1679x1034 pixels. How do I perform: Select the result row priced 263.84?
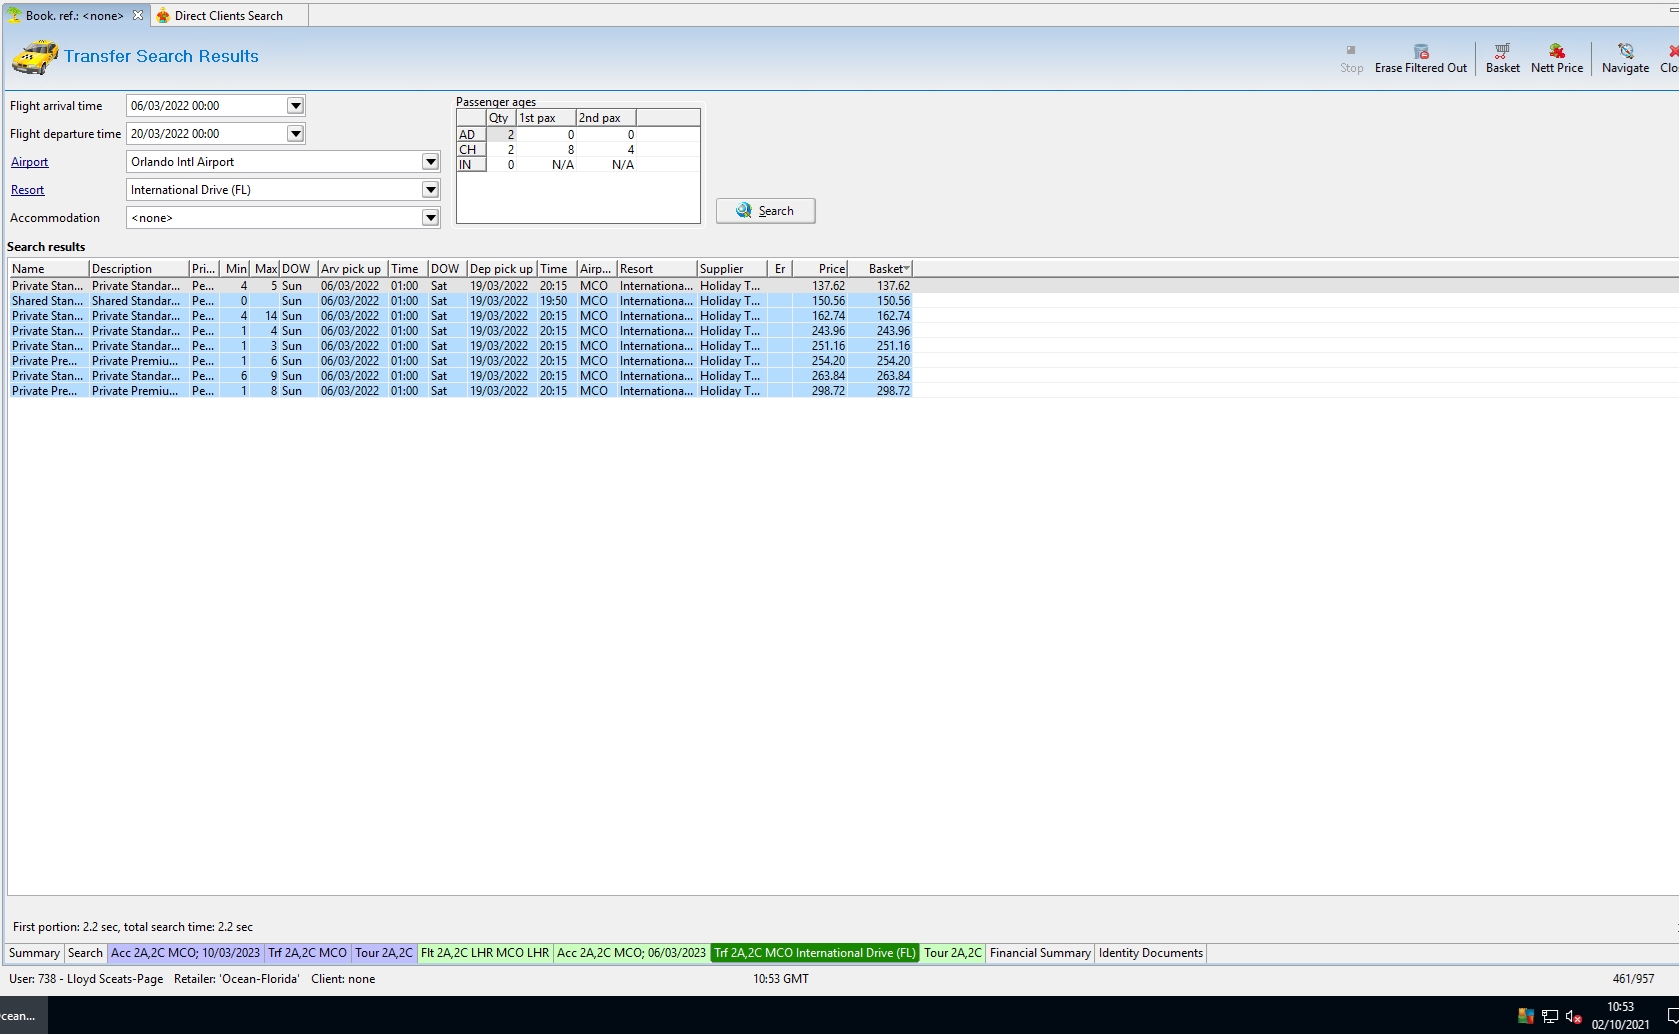[x=461, y=376]
